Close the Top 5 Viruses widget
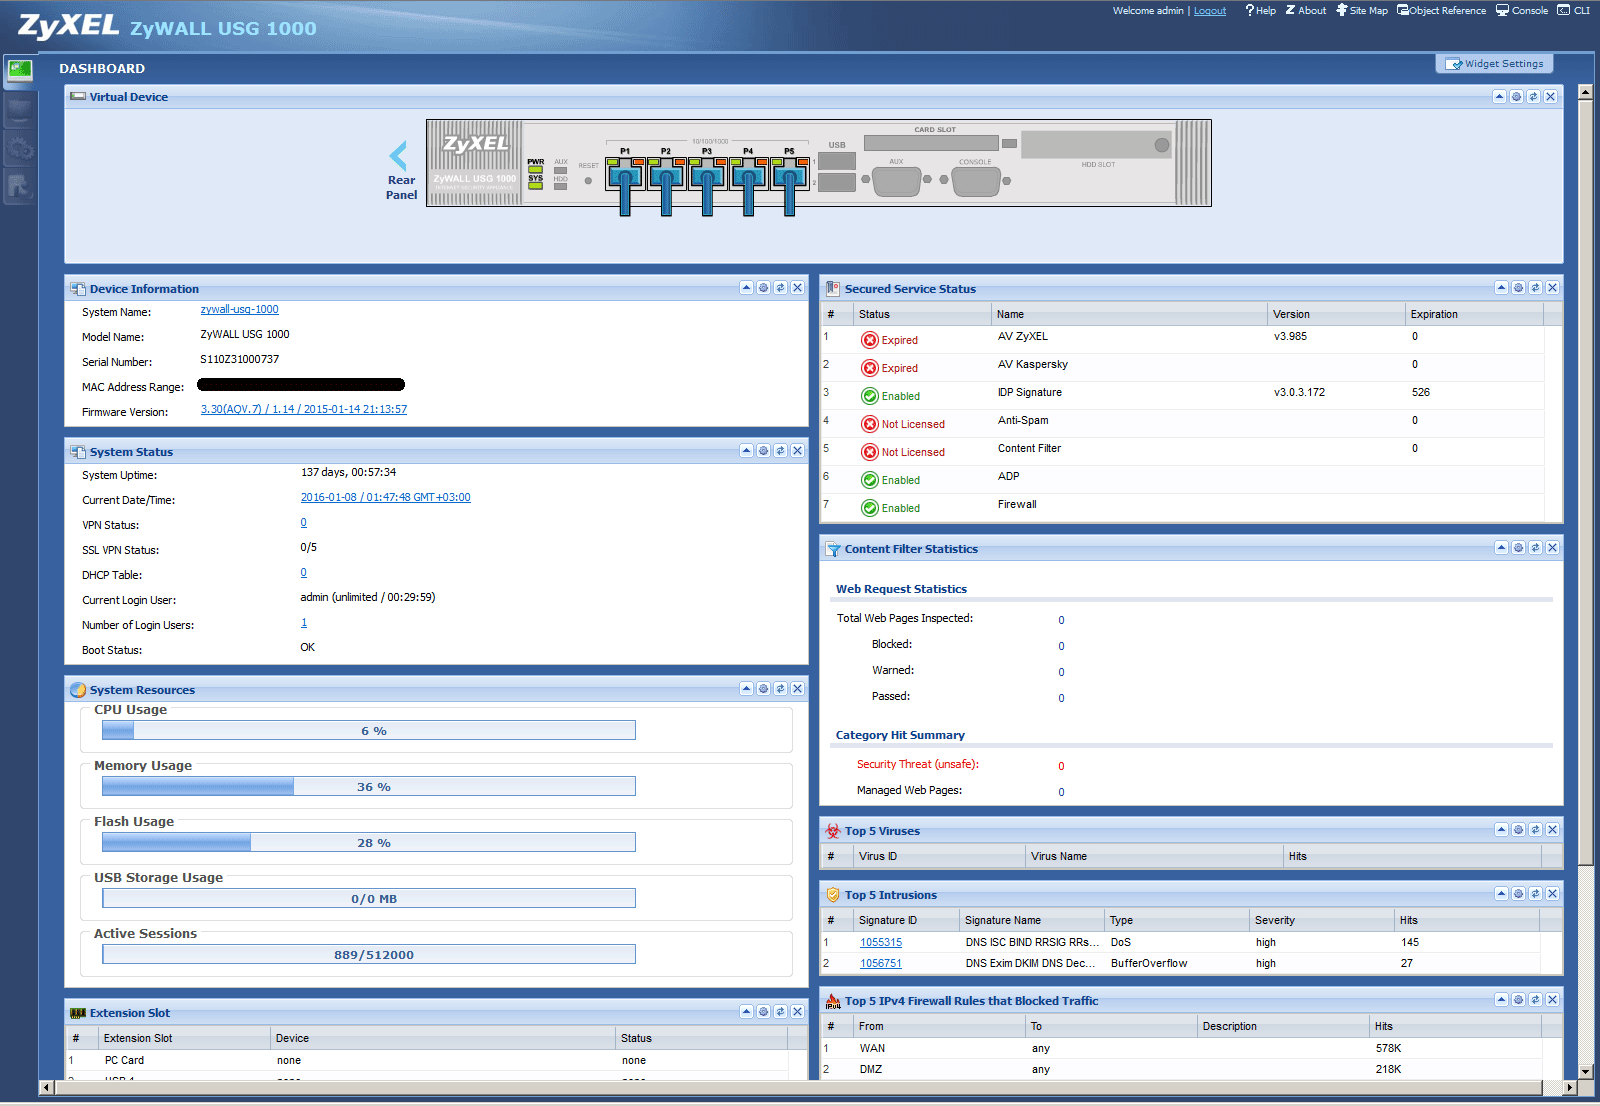The height and width of the screenshot is (1106, 1600). tap(1553, 830)
